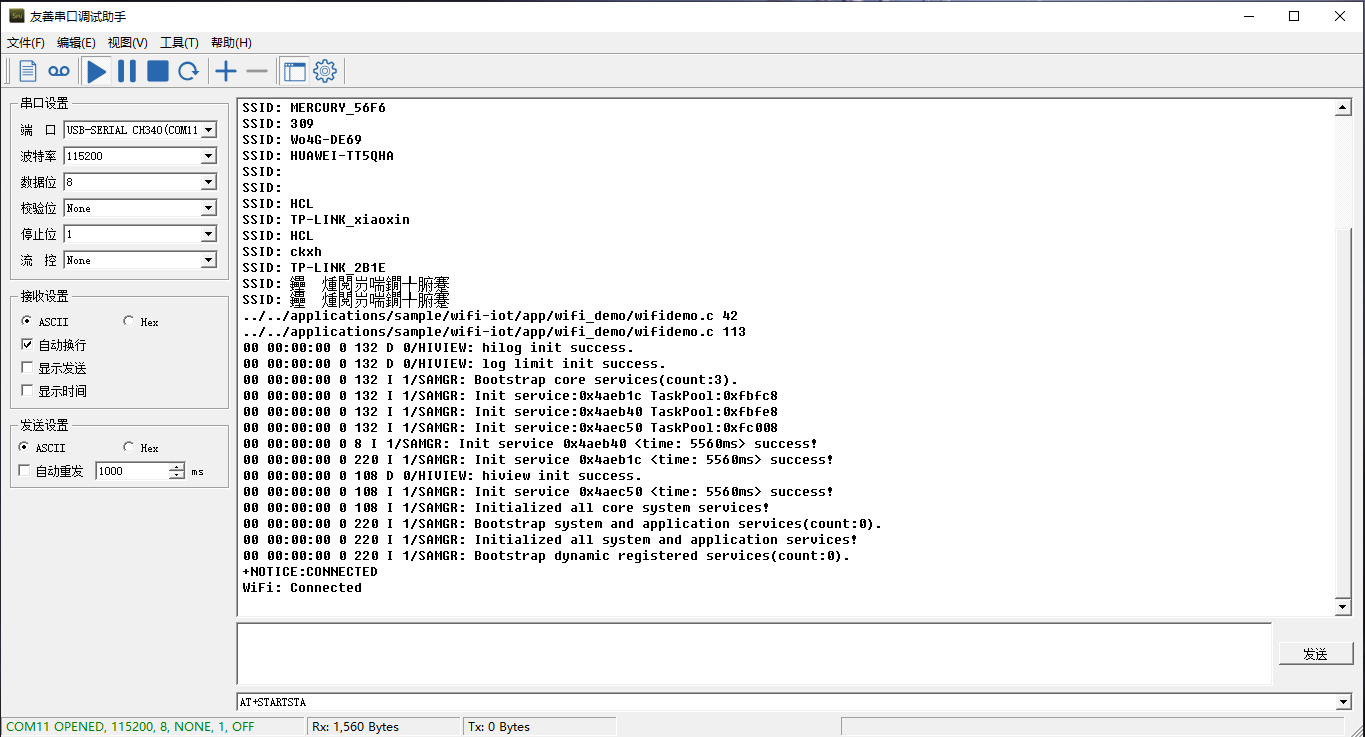Select Hex in receive settings
The height and width of the screenshot is (737, 1365).
tap(141, 322)
